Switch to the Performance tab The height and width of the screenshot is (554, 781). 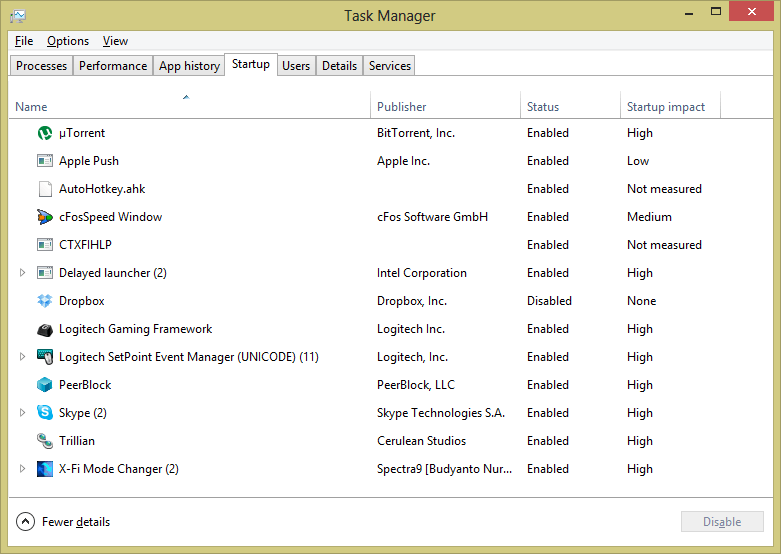click(x=113, y=66)
